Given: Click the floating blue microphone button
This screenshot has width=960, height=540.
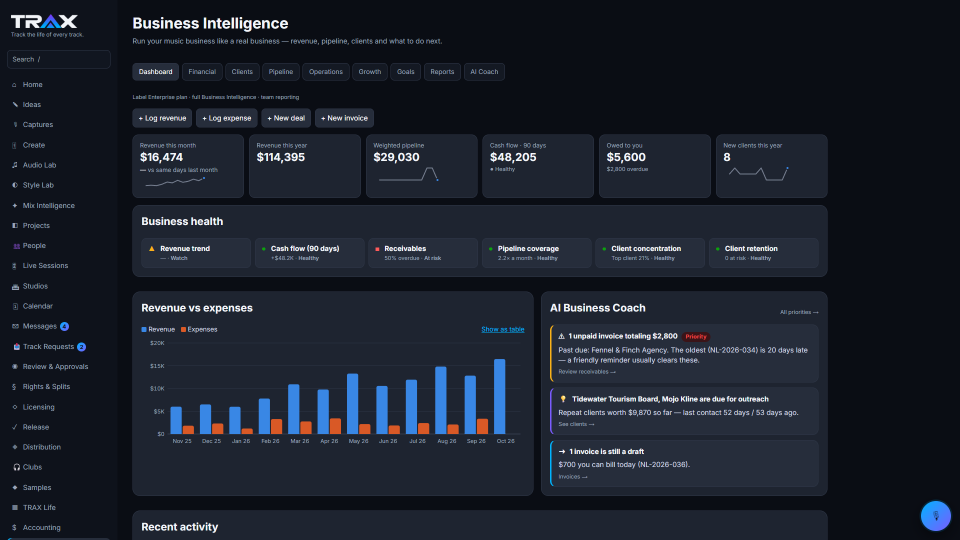Looking at the screenshot, I should [x=936, y=516].
